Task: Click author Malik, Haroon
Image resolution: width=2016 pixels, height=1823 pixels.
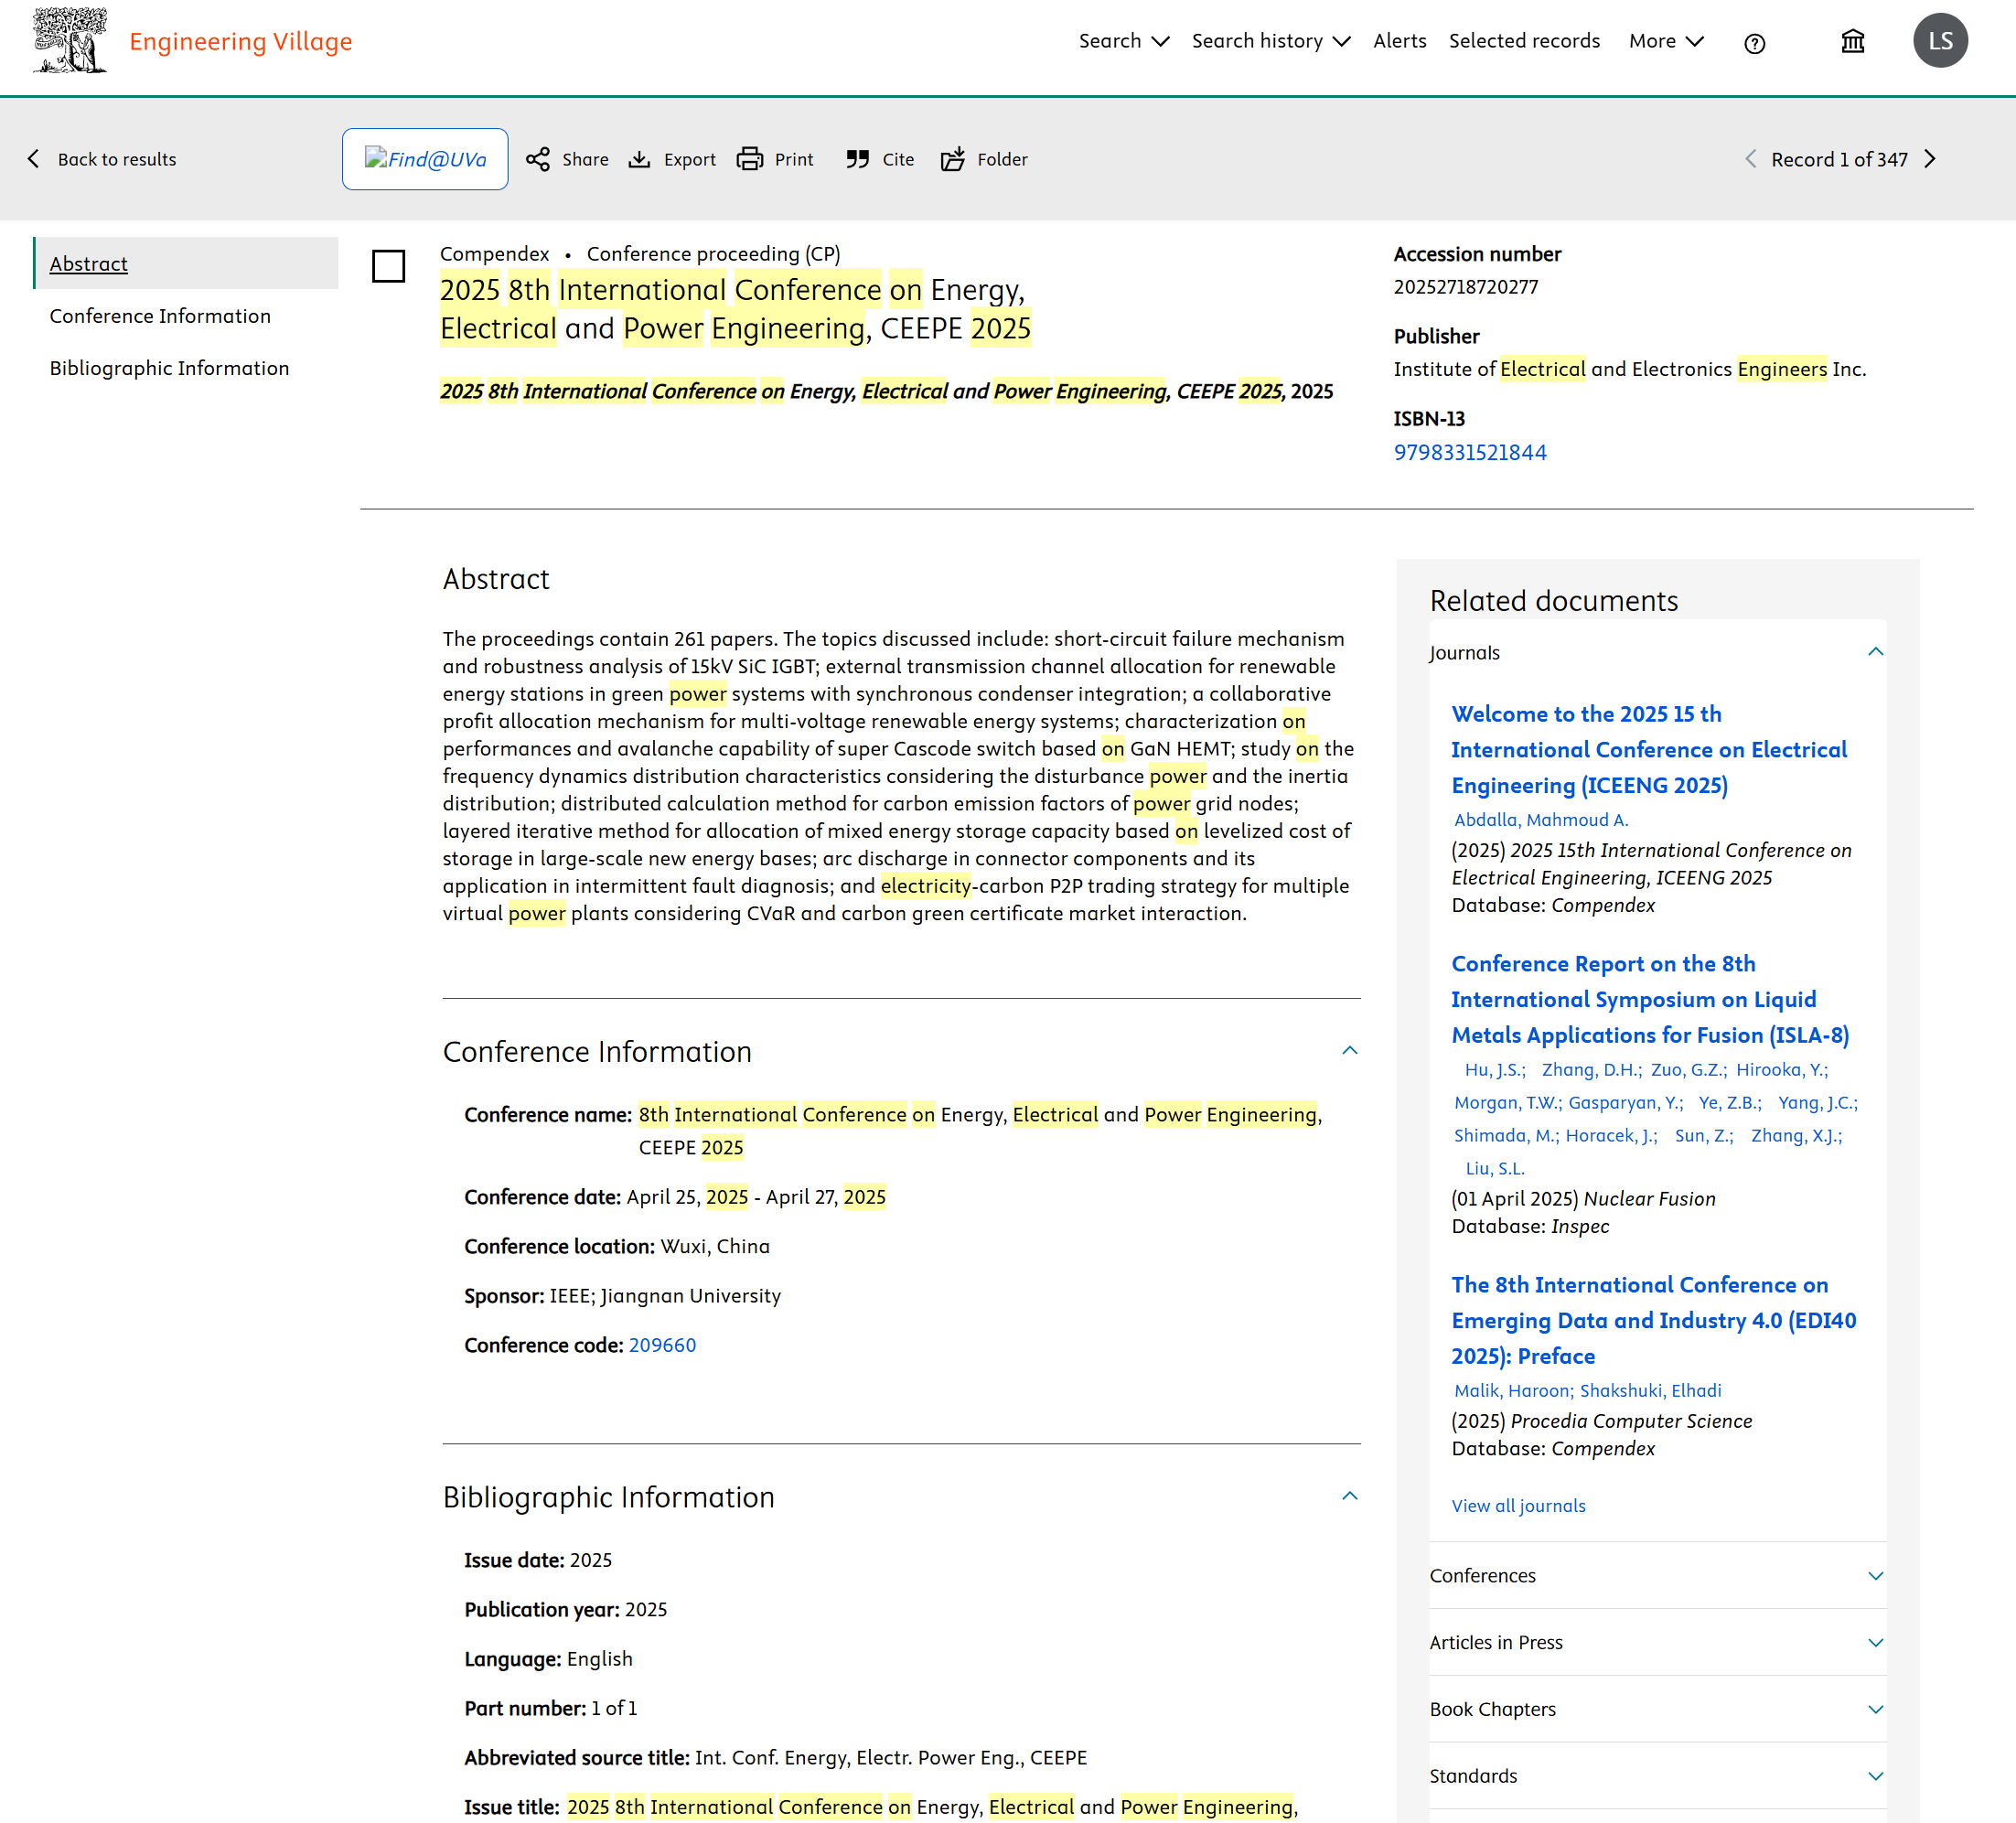Action: (x=1513, y=1391)
